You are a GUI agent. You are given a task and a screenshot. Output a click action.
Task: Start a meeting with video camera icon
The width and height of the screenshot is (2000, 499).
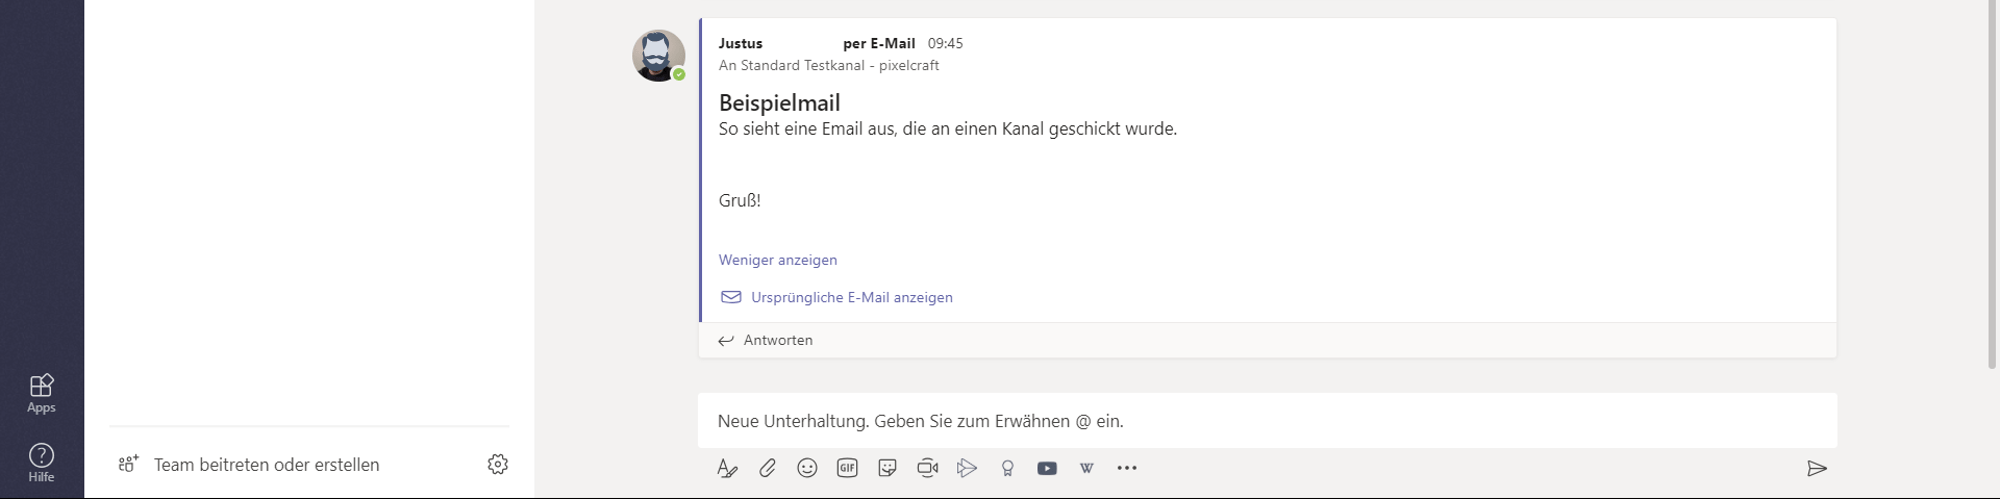927,468
